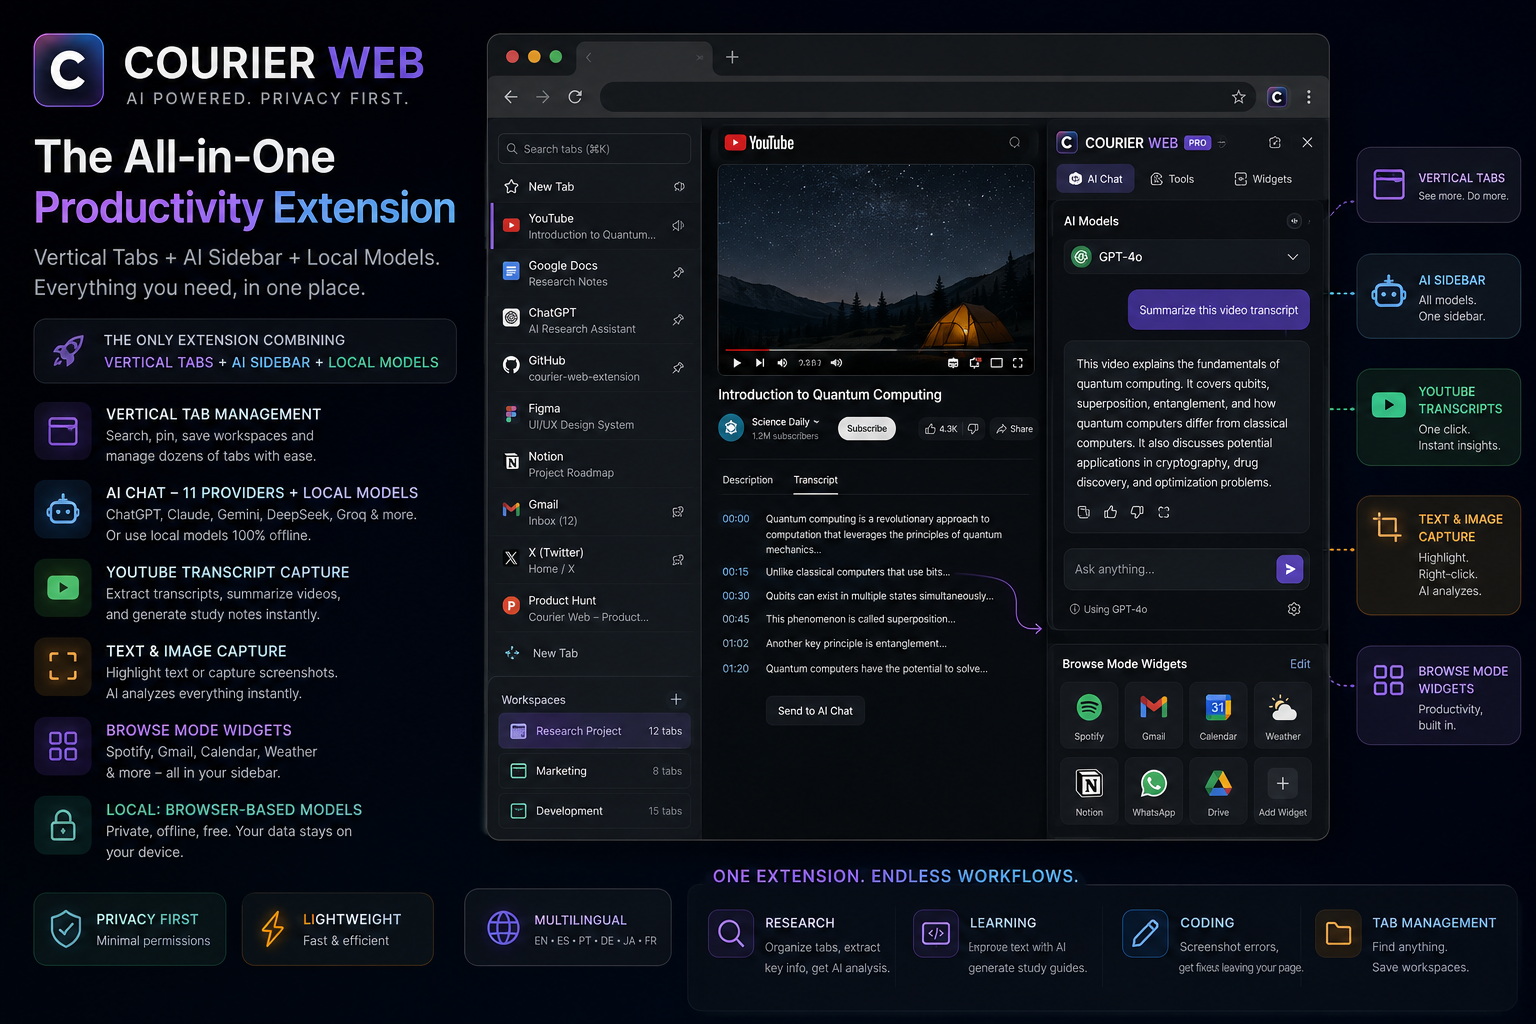Open the Gmail widget
This screenshot has height=1024, width=1536.
click(x=1154, y=715)
